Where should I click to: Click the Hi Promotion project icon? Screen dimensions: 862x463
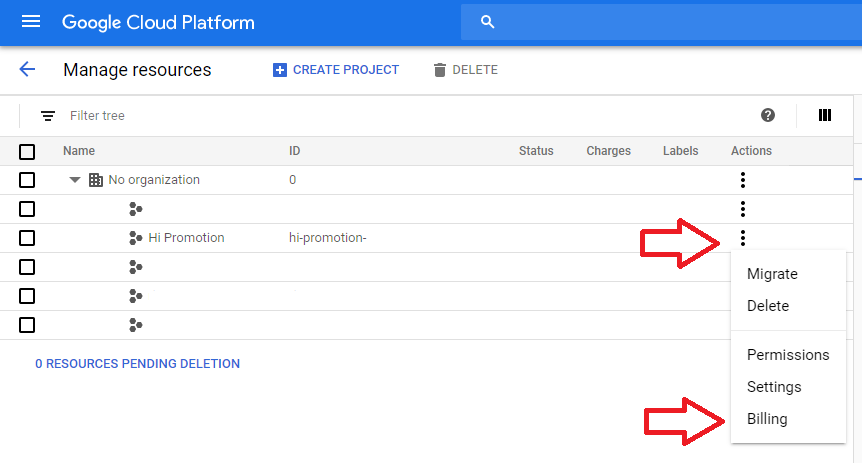[135, 238]
